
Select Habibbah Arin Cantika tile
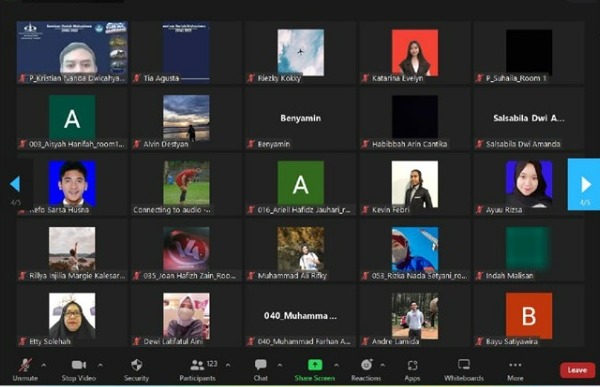pos(415,118)
